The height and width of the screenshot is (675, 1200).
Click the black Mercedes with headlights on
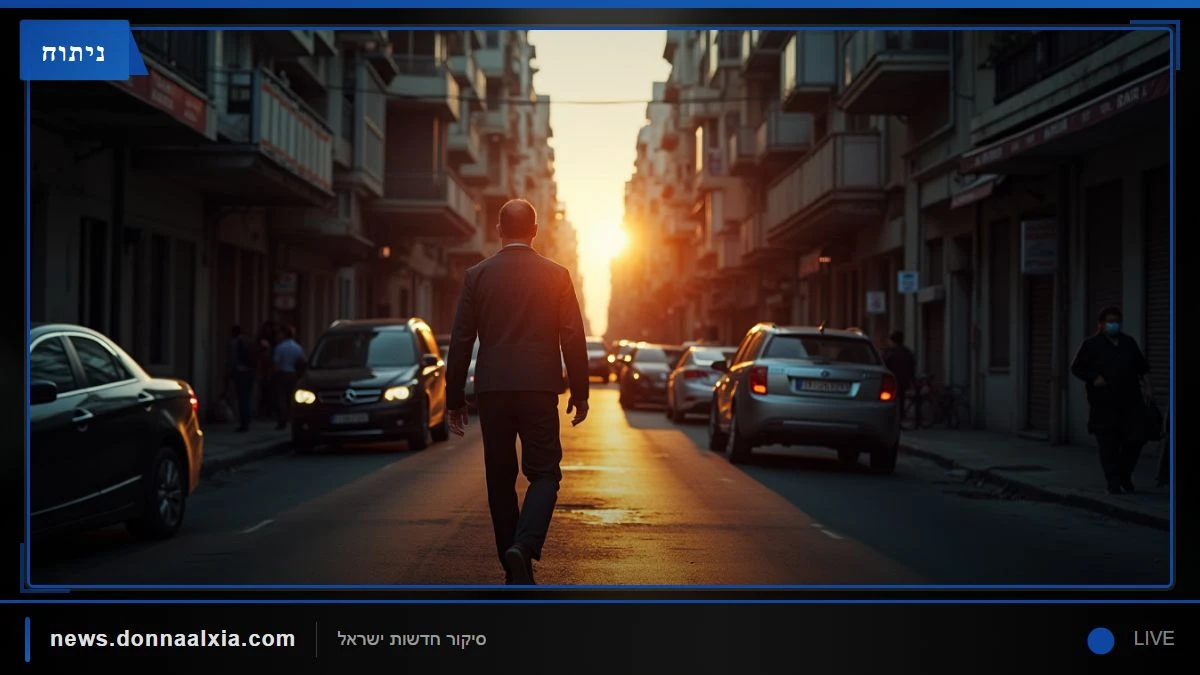(370, 382)
